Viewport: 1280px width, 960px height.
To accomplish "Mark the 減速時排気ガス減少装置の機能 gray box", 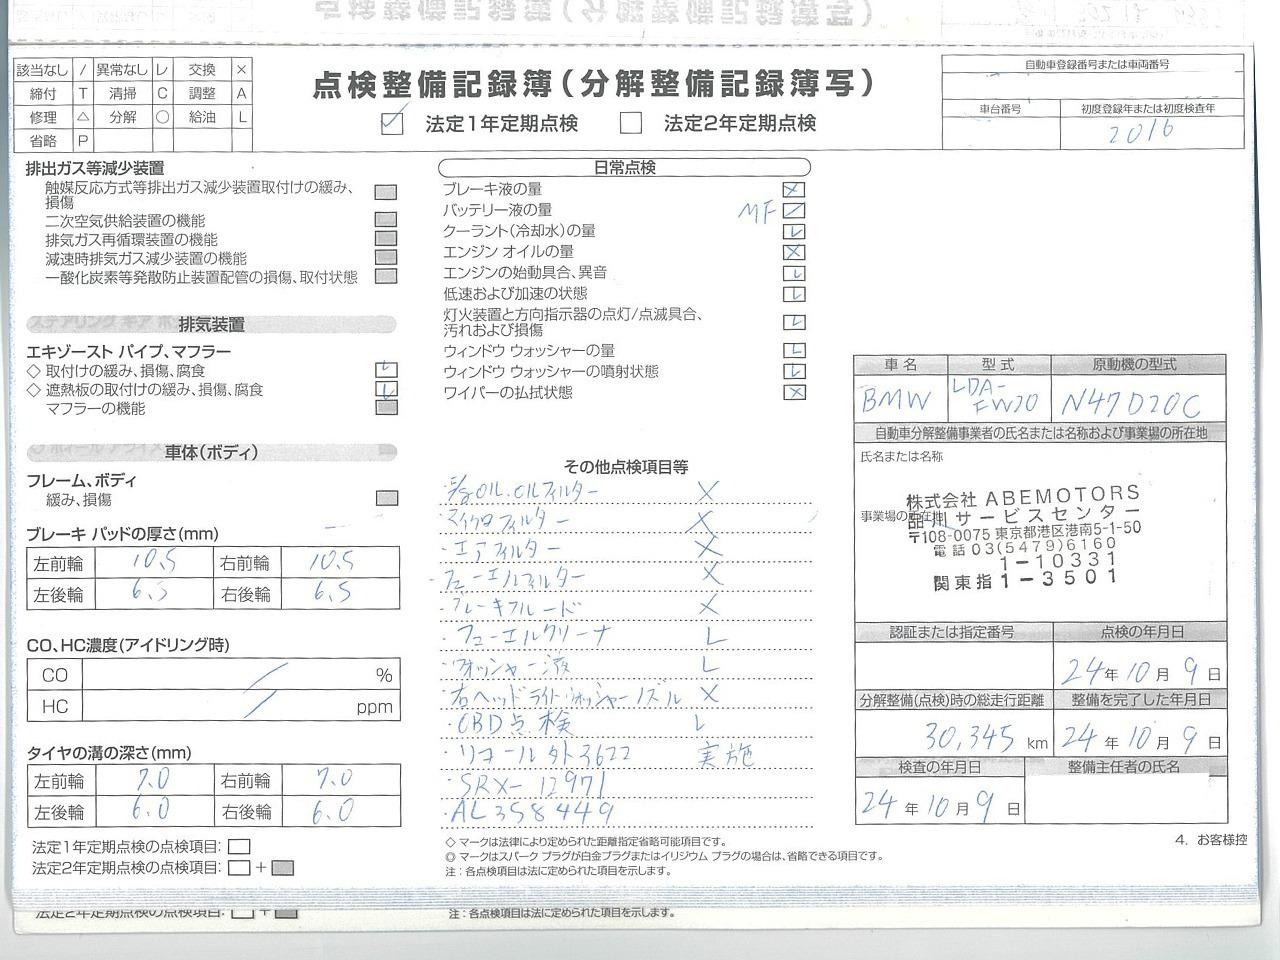I will pos(385,258).
